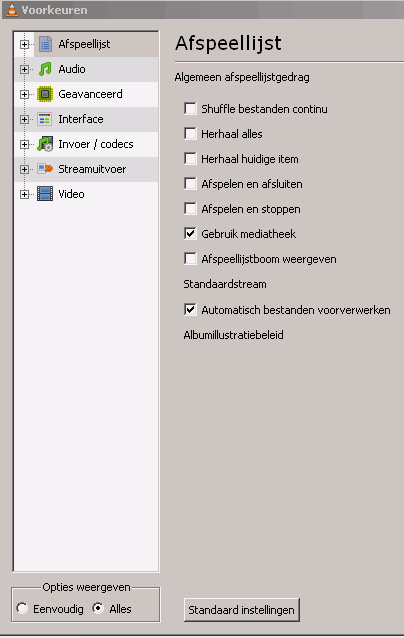Click the VLC cone title bar icon
The image size is (404, 638).
coord(12,9)
